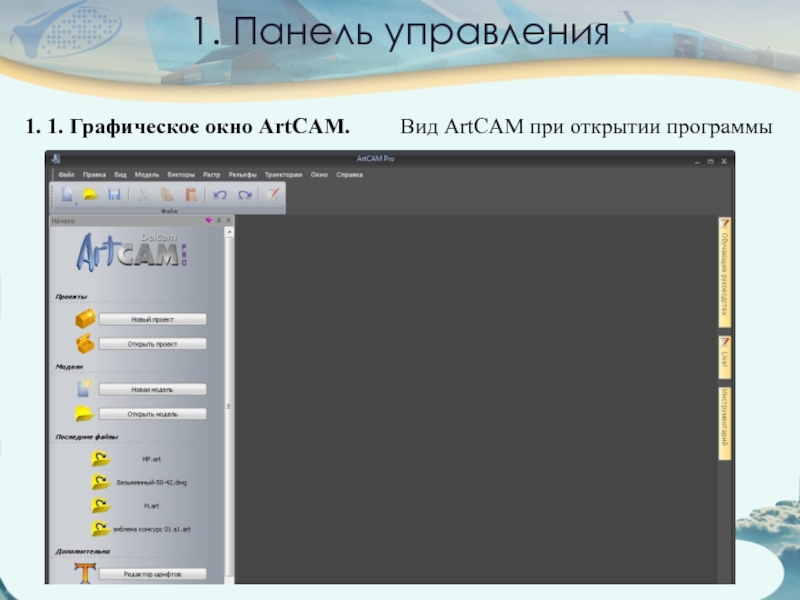Click the yellow Open file folder icon
Screen dimensions: 800x600
tap(90, 195)
